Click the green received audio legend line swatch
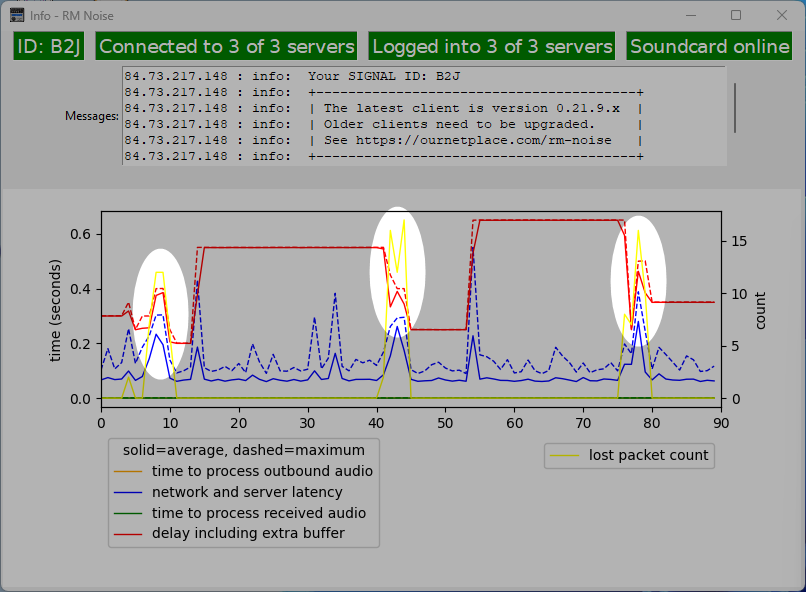The image size is (806, 592). tap(128, 513)
